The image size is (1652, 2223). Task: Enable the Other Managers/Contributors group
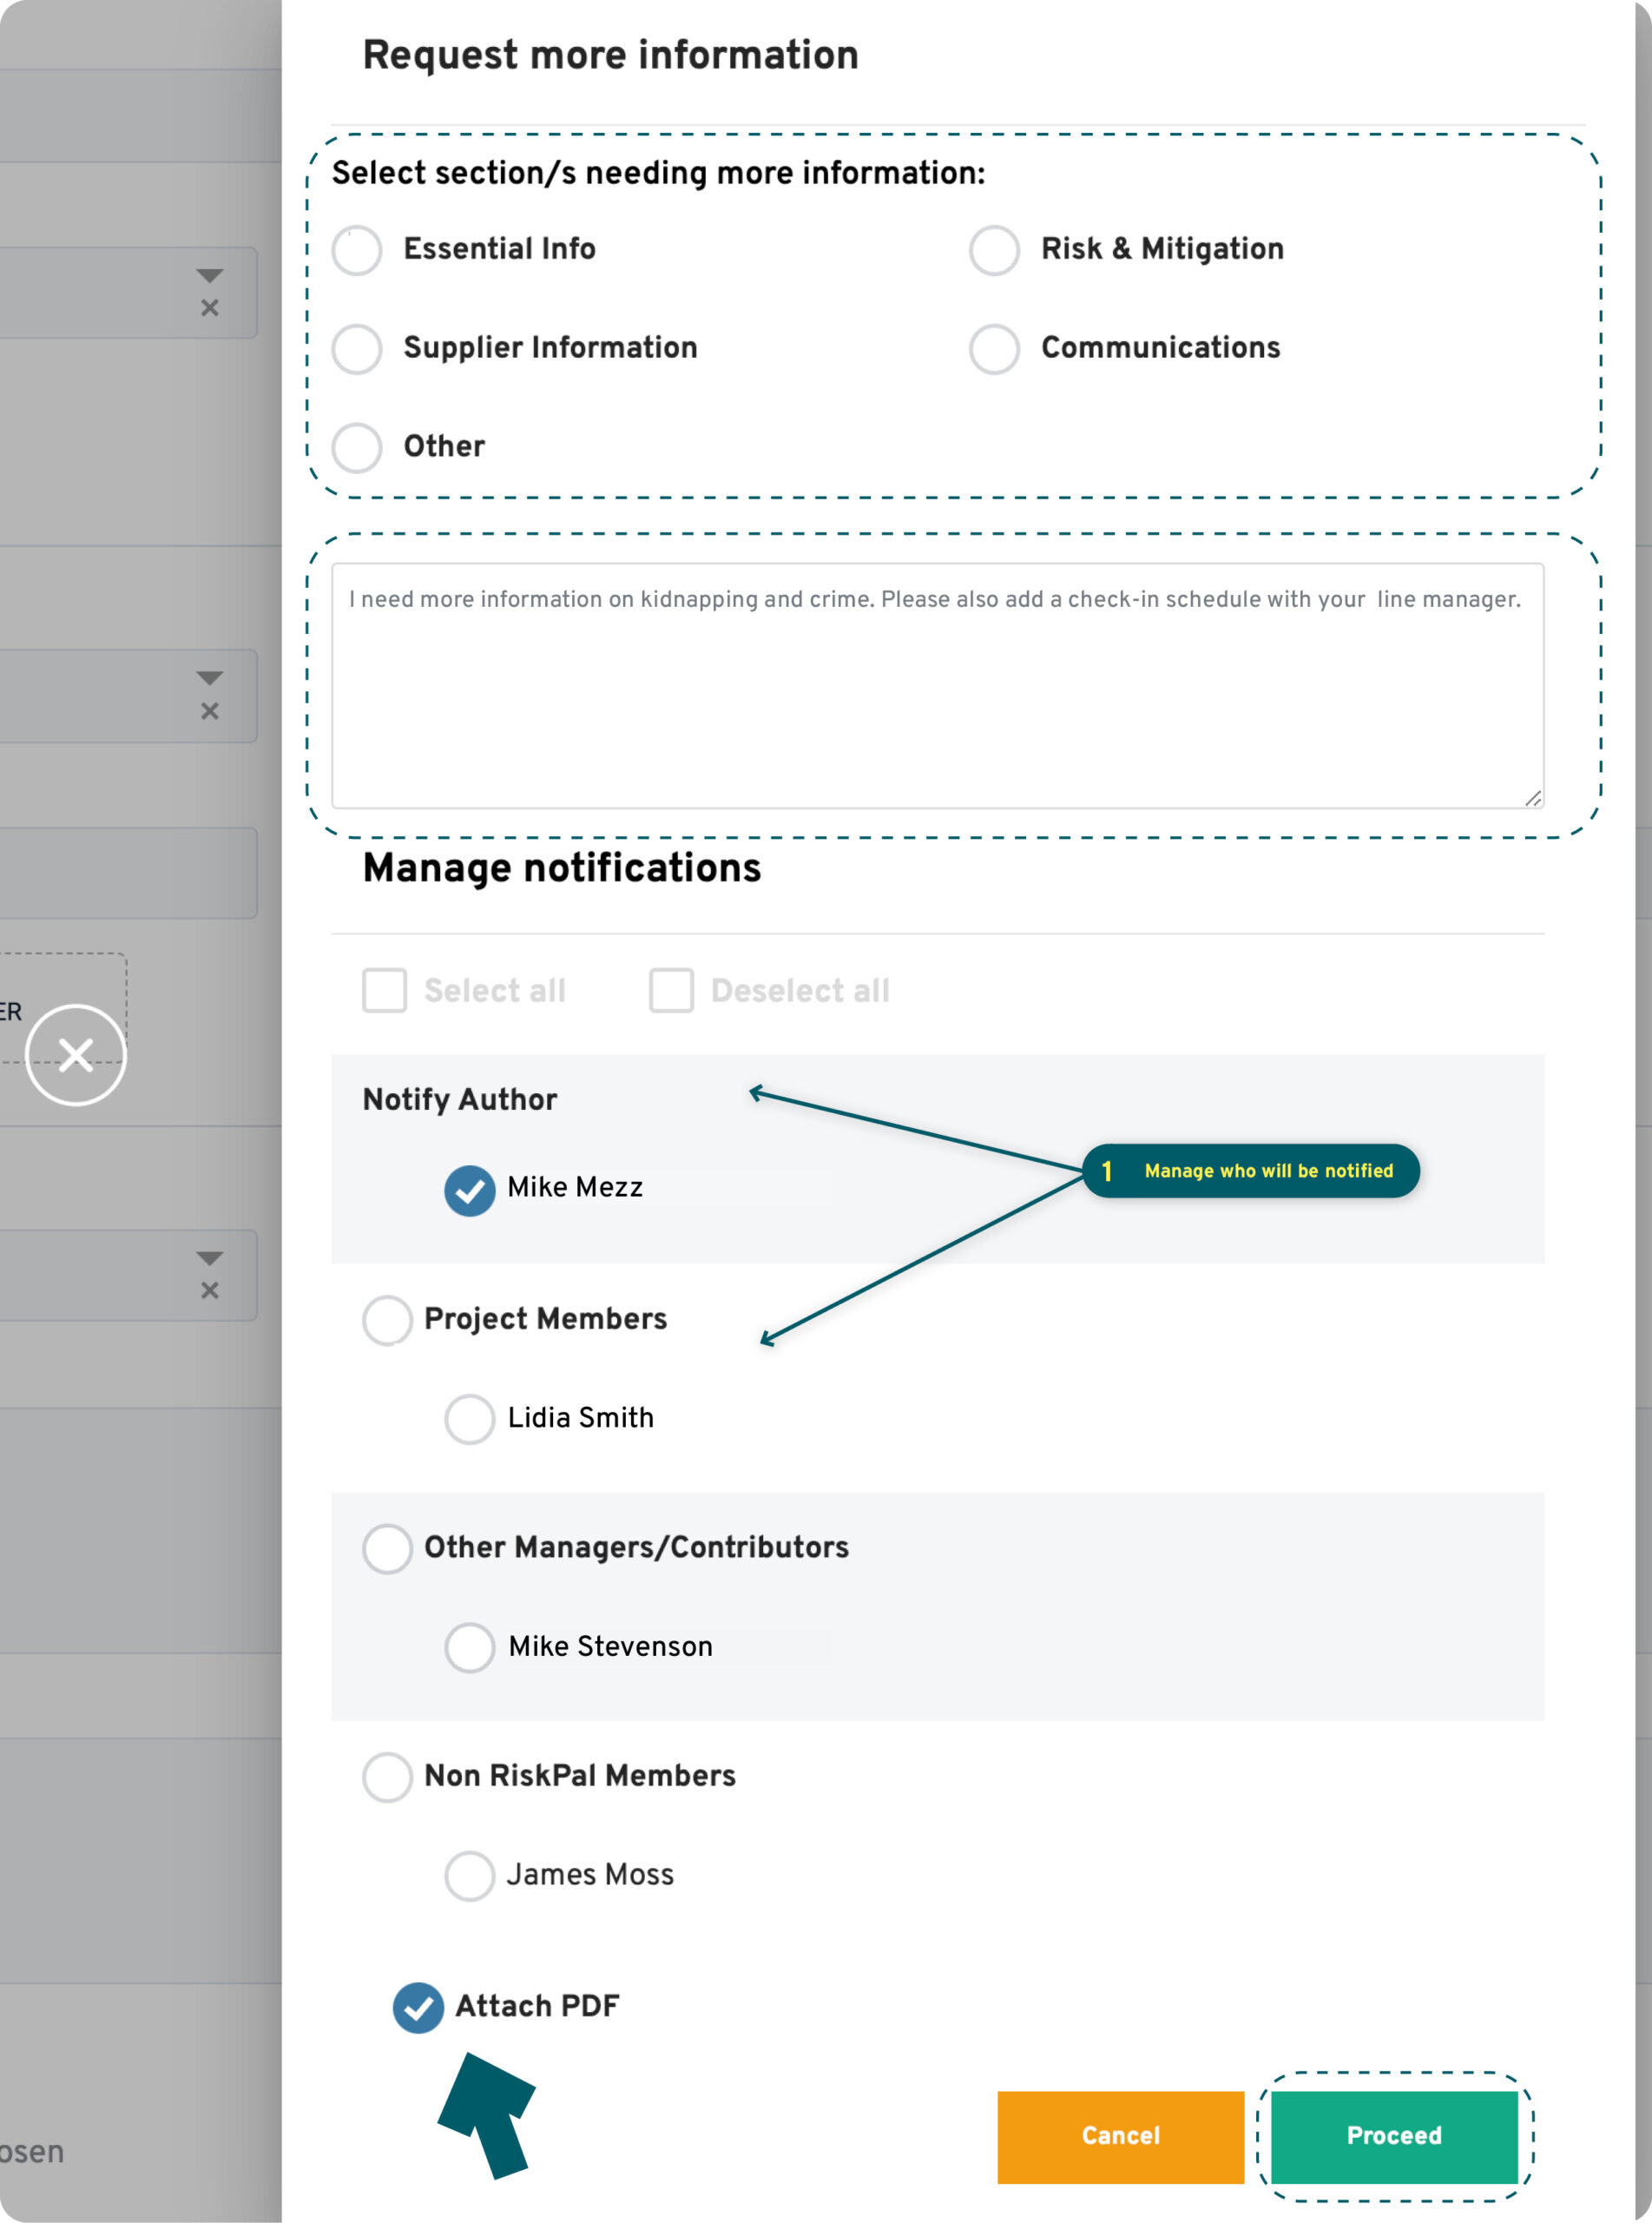(387, 1548)
